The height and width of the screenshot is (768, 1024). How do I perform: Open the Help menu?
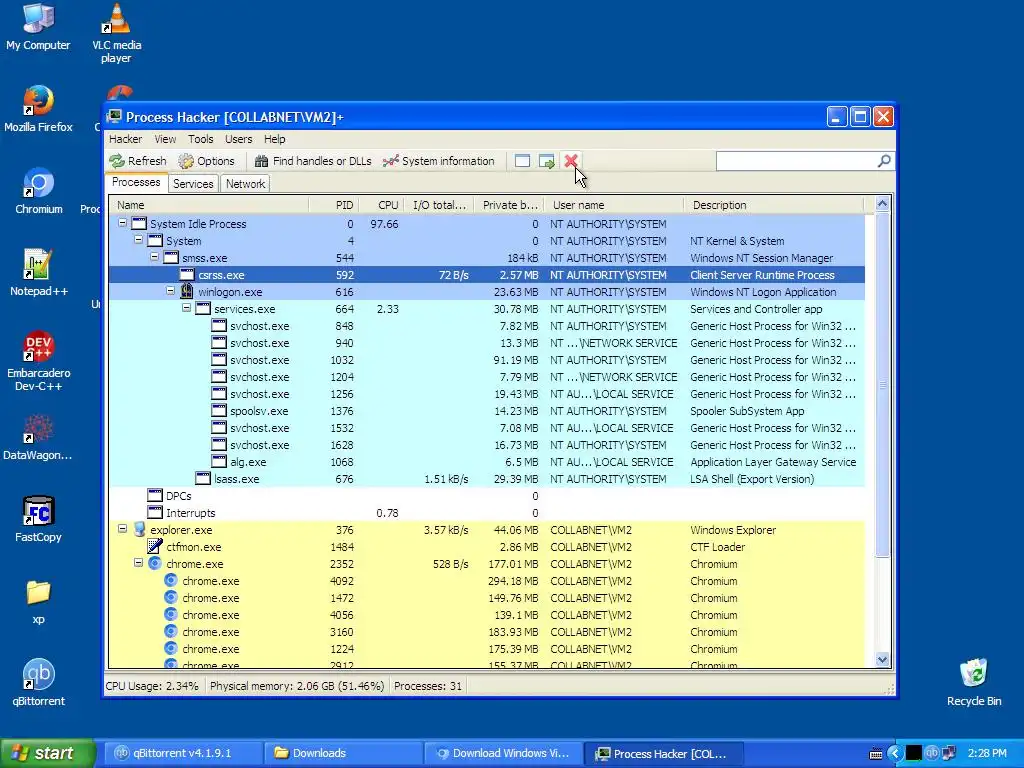tap(274, 139)
